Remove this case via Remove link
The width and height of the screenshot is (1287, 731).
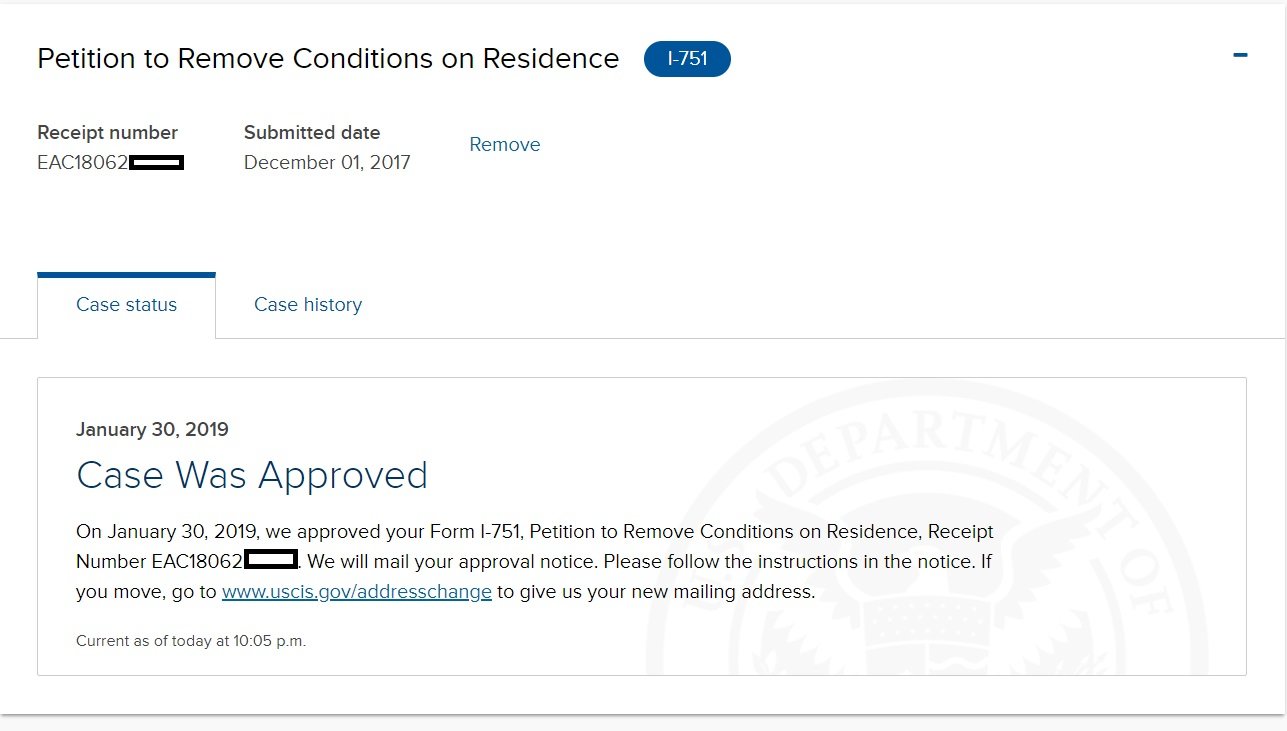505,144
